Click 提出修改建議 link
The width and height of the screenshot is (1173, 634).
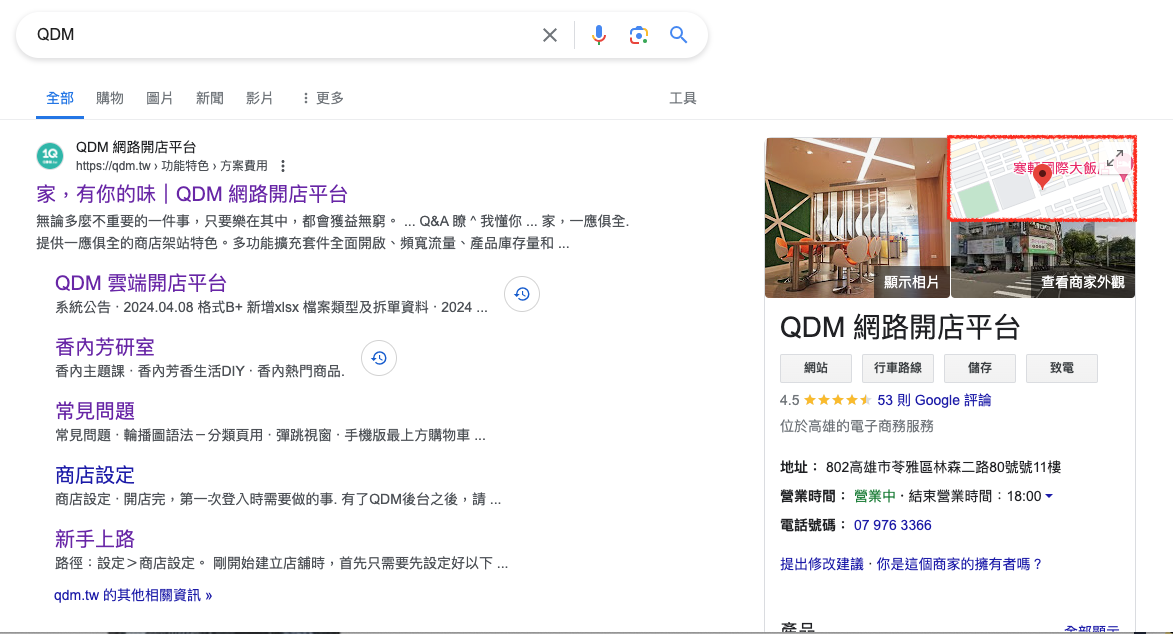(x=821, y=564)
